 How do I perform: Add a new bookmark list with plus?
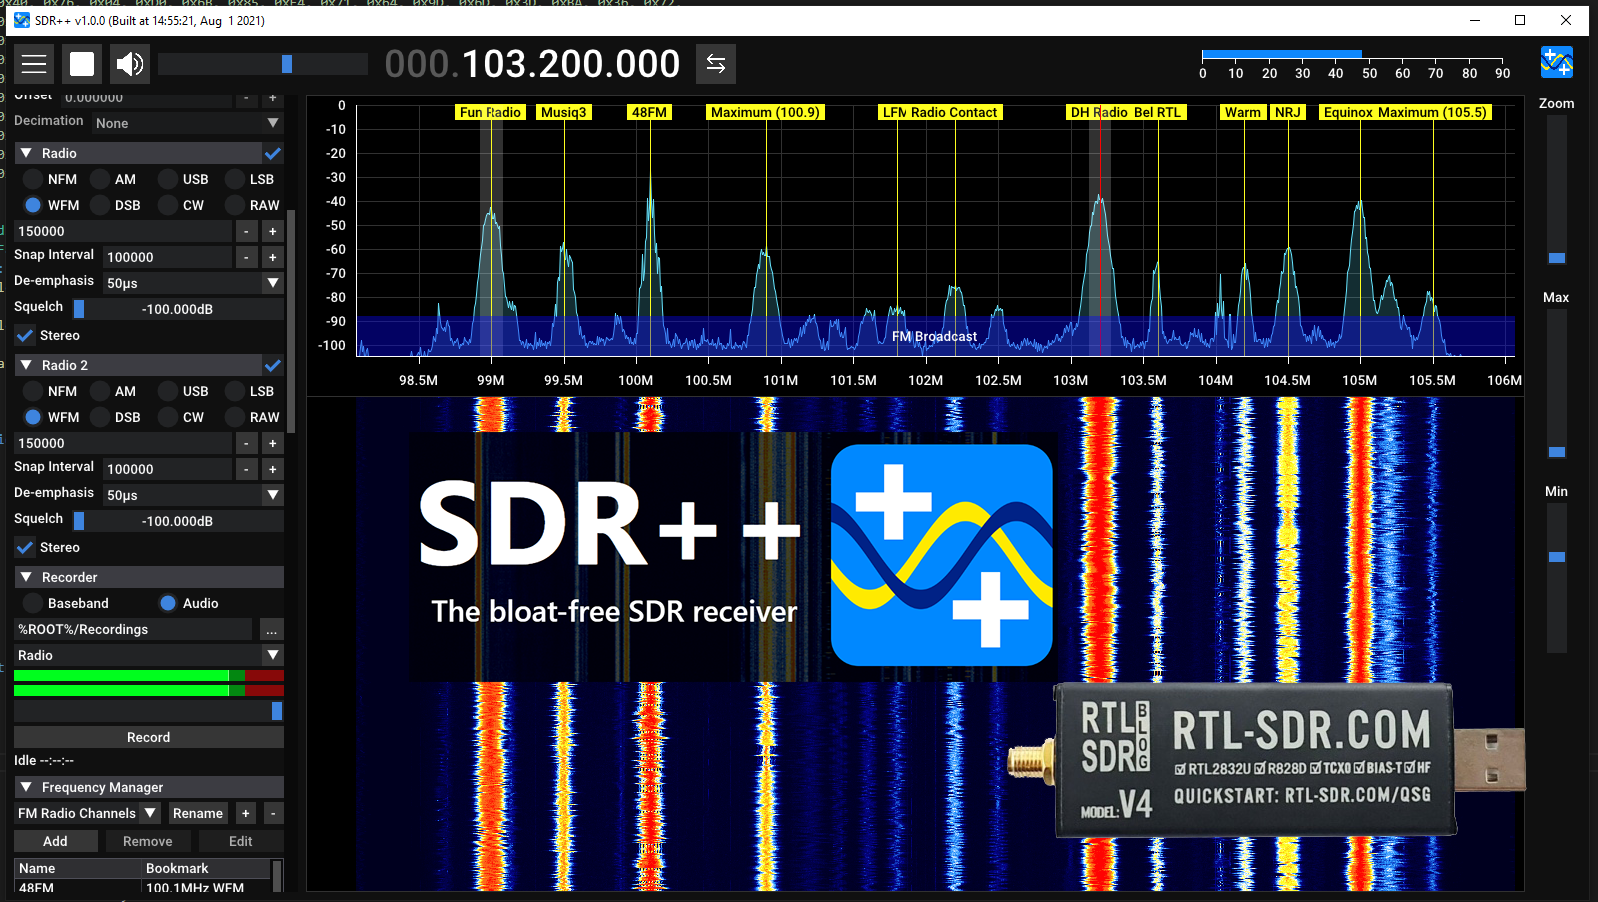[246, 813]
